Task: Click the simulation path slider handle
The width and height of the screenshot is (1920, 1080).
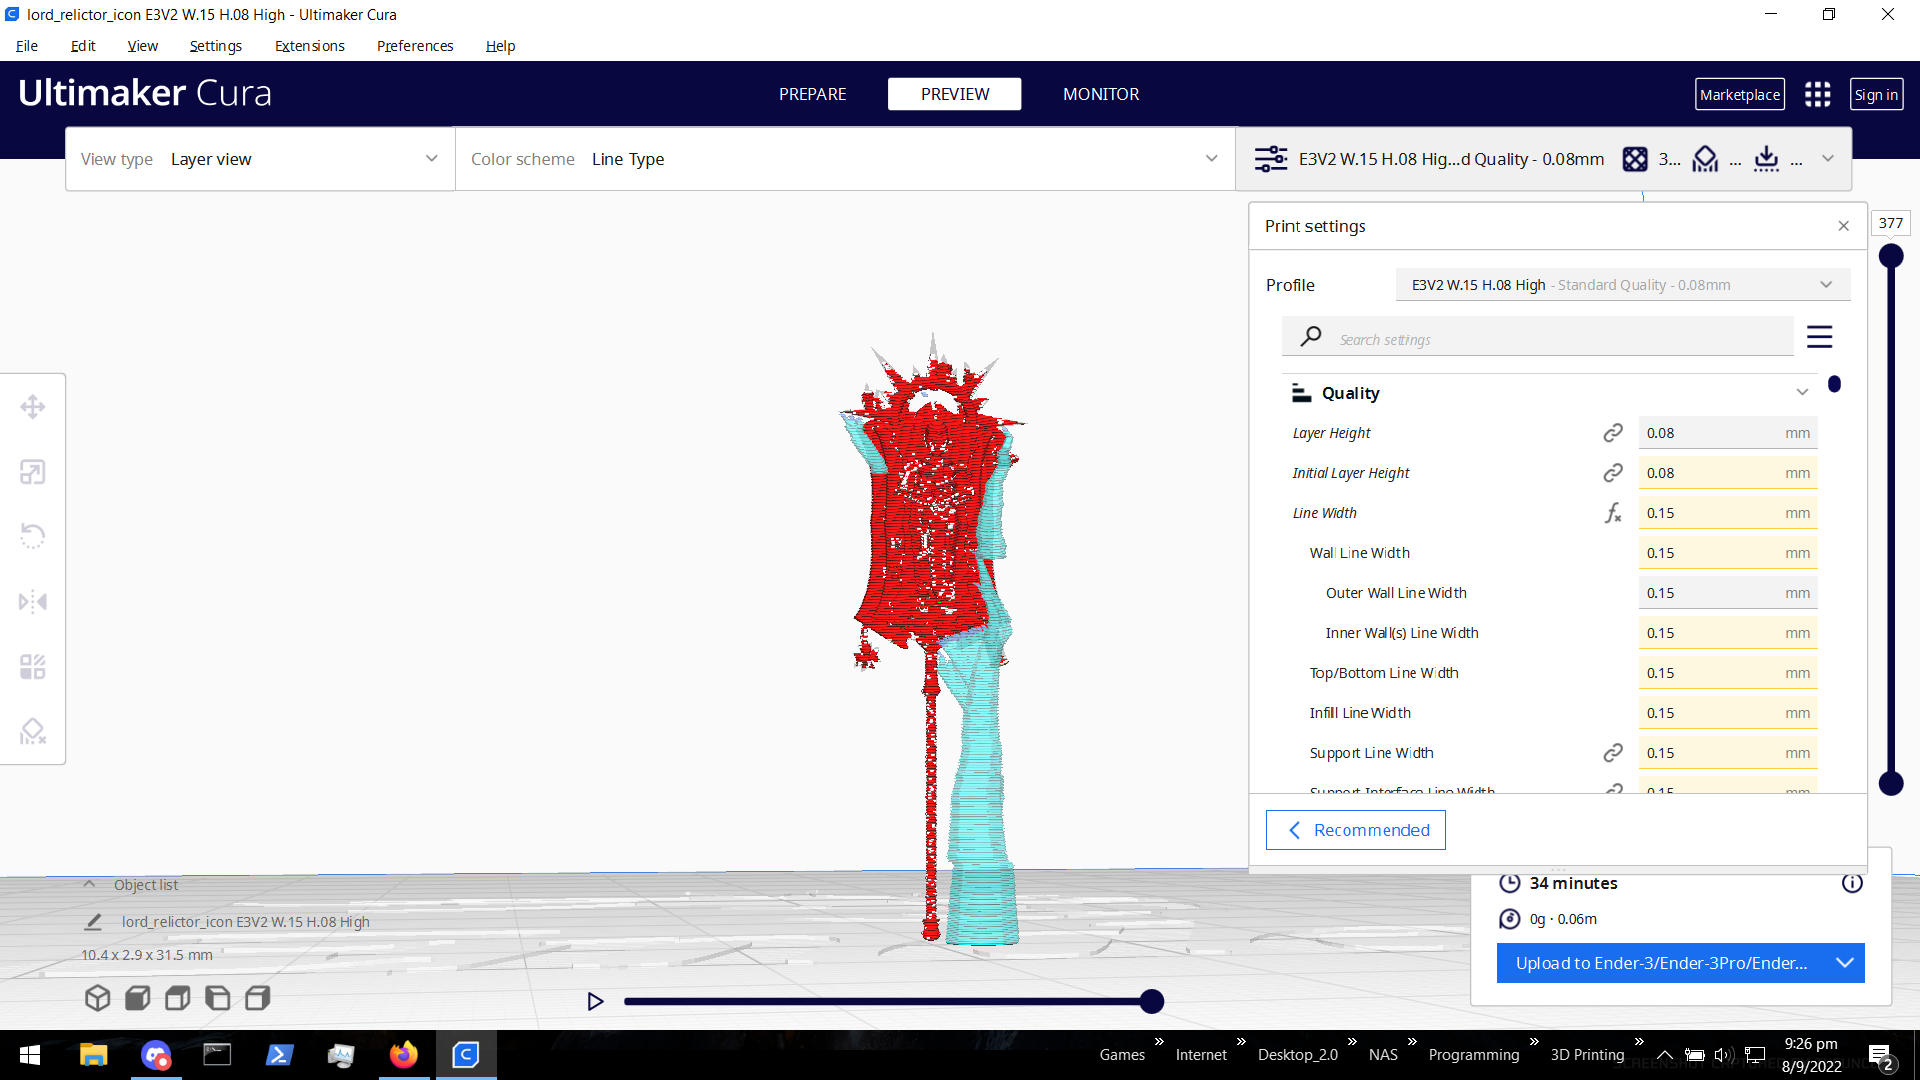Action: [x=1152, y=1001]
